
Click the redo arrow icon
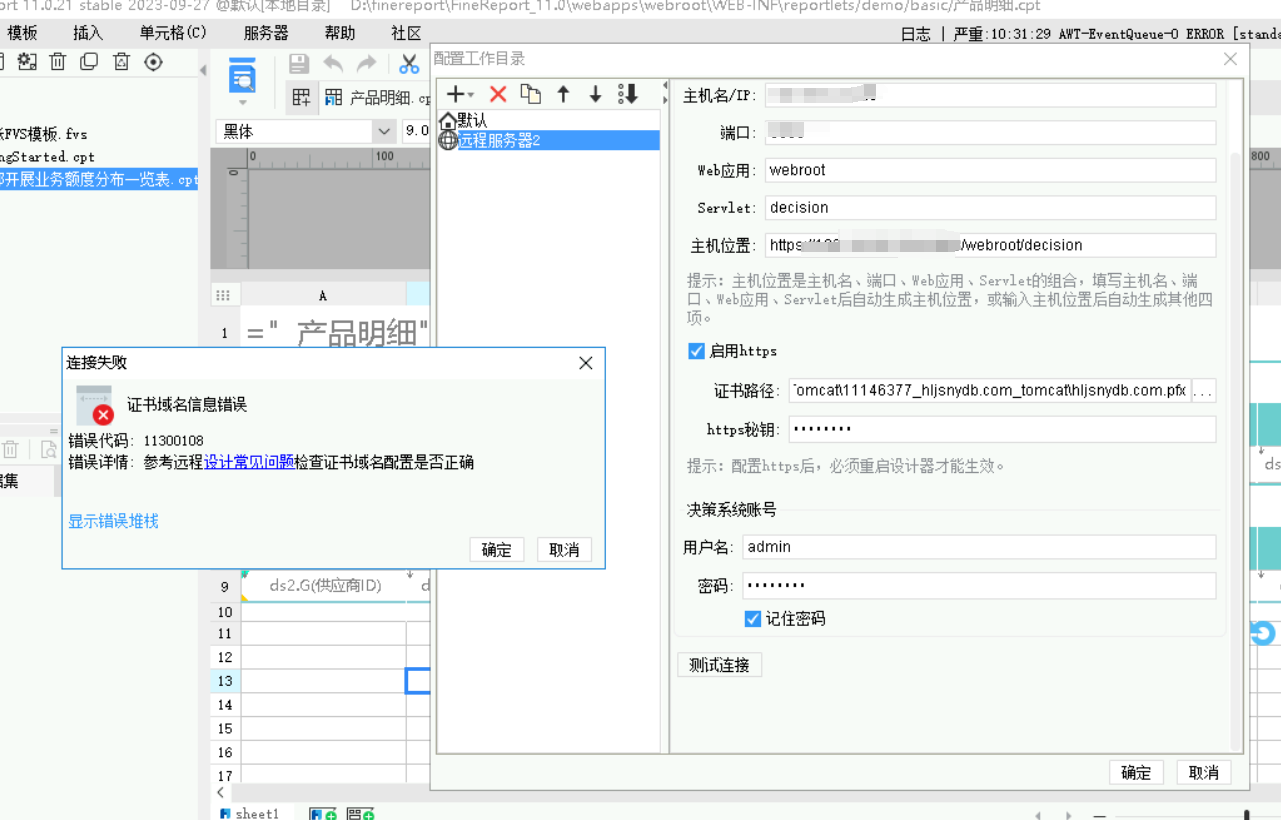[x=367, y=64]
